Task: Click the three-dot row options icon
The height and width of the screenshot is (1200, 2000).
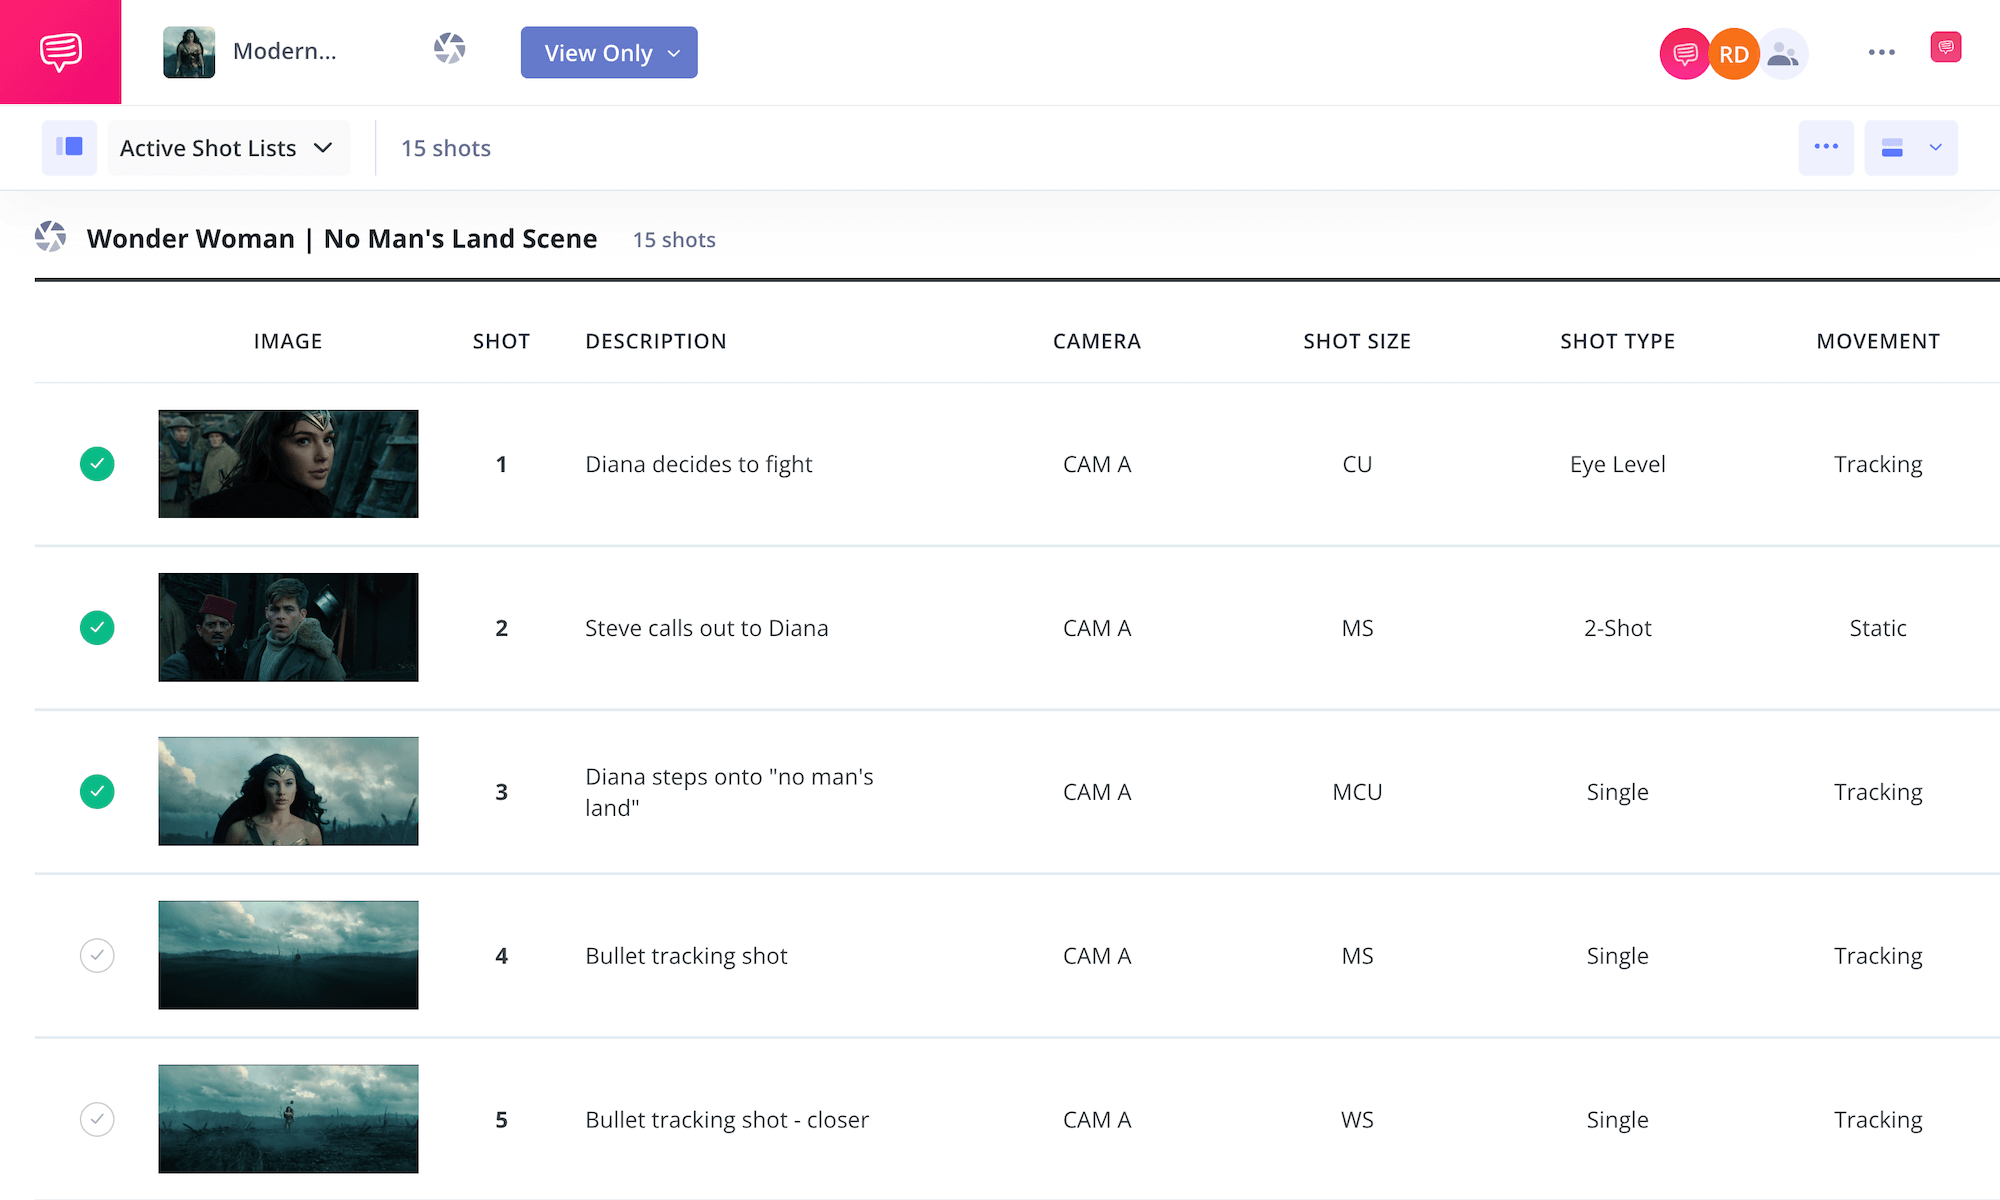Action: coord(1826,147)
